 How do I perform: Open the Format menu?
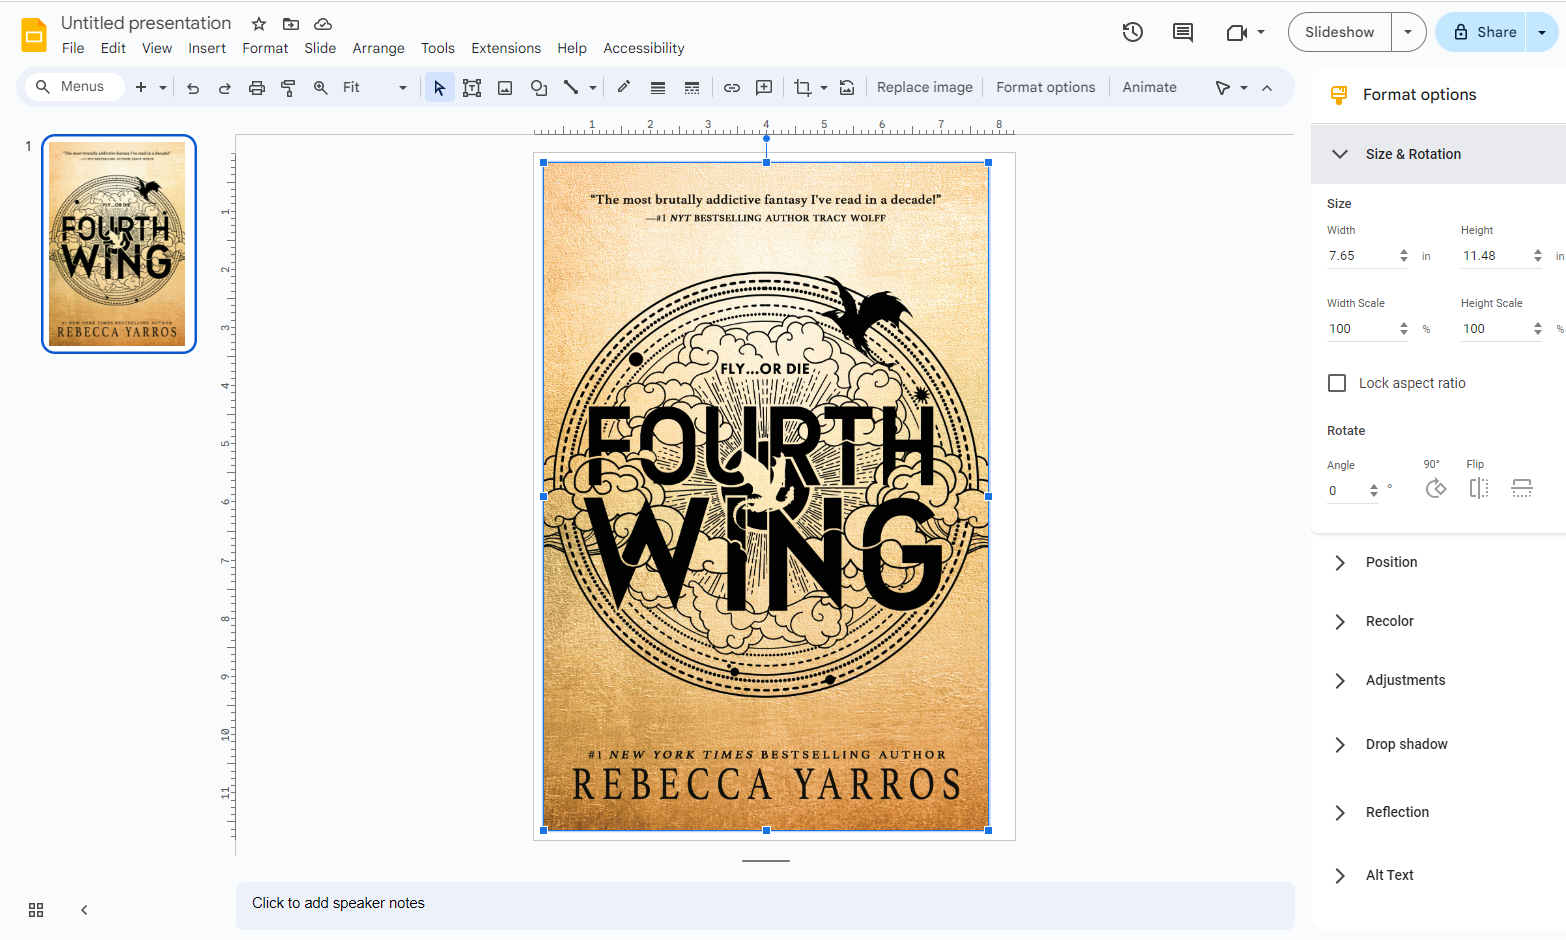265,48
